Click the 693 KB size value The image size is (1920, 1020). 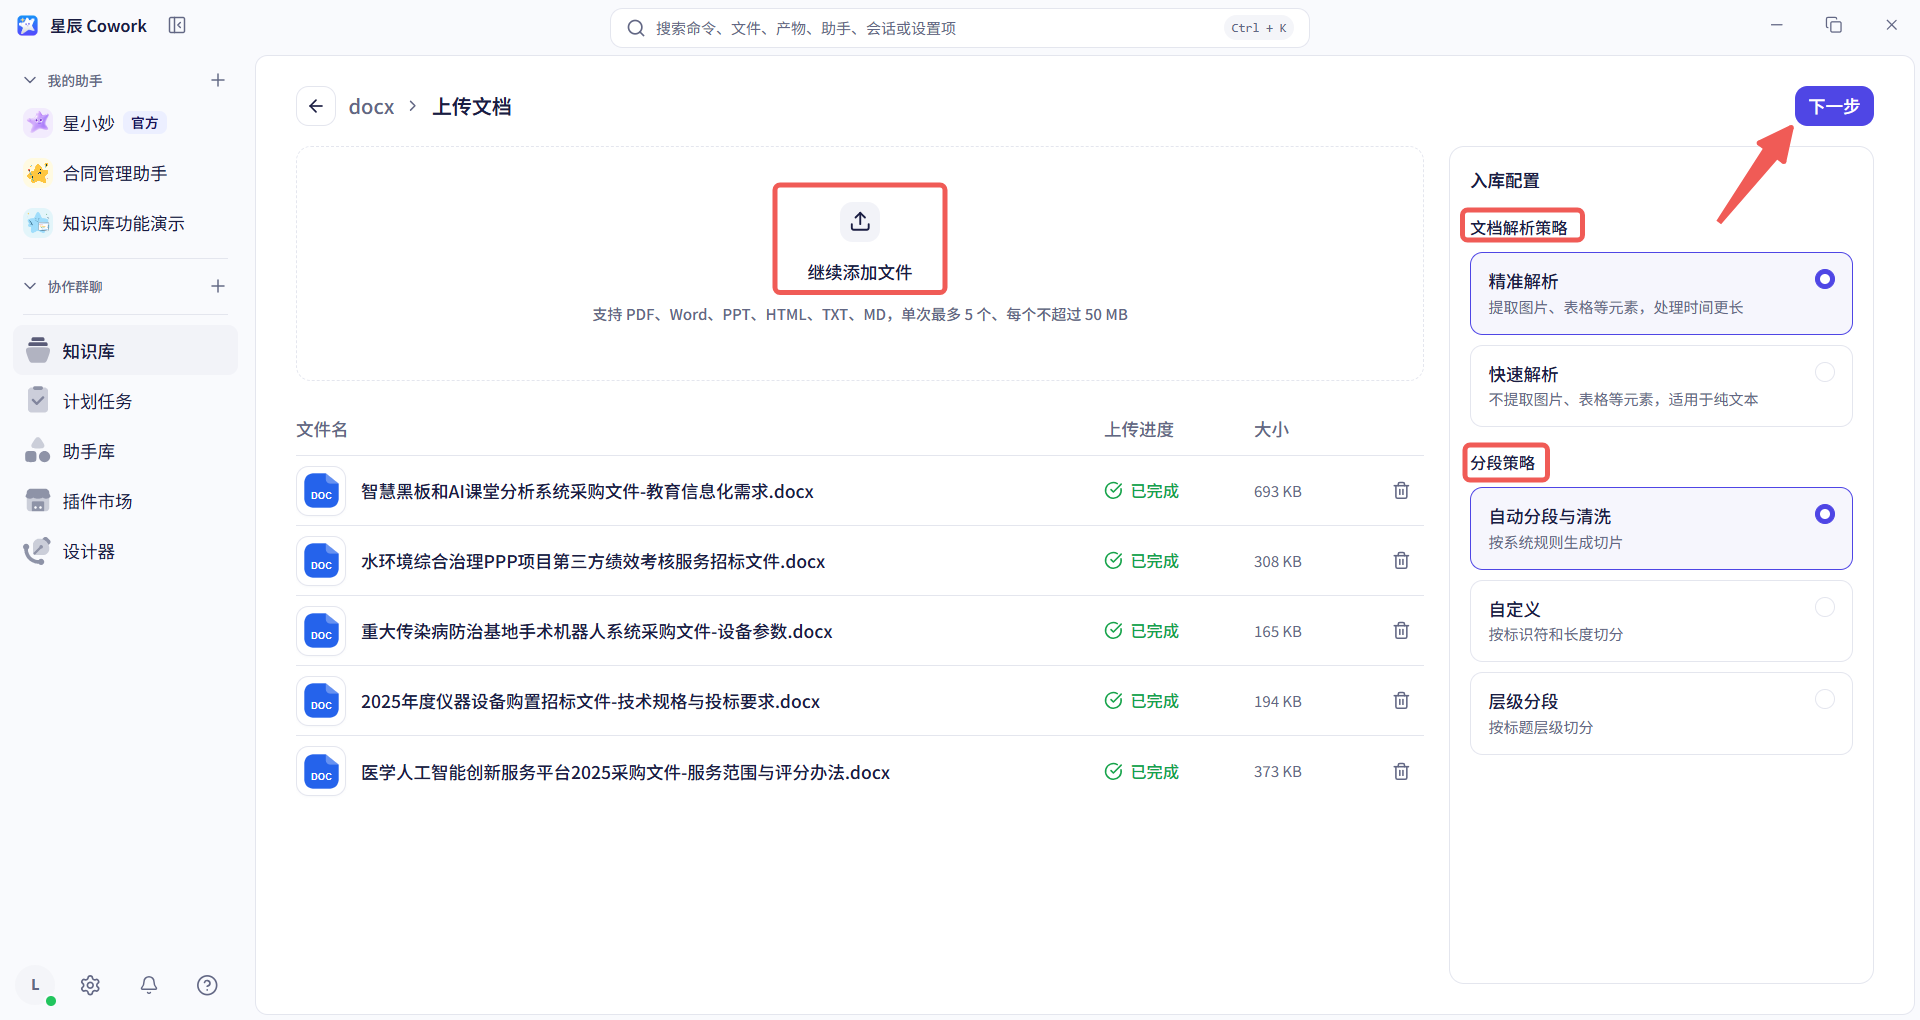pyautogui.click(x=1278, y=491)
